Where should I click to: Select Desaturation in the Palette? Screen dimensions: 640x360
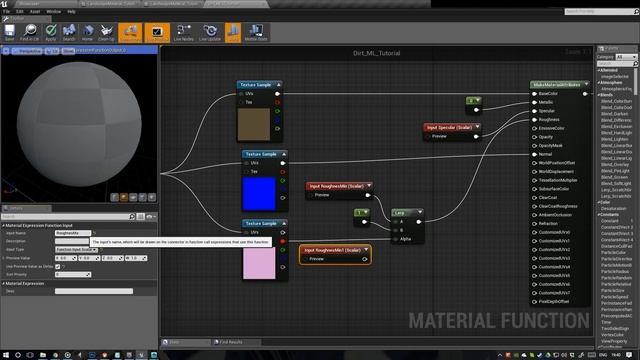[613, 209]
